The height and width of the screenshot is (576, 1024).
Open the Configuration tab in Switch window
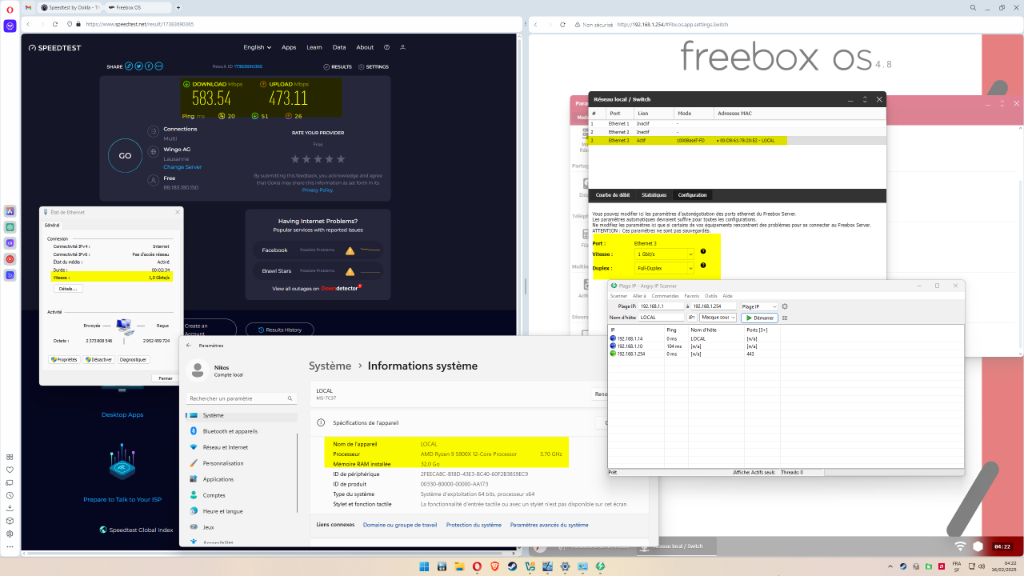coord(692,195)
